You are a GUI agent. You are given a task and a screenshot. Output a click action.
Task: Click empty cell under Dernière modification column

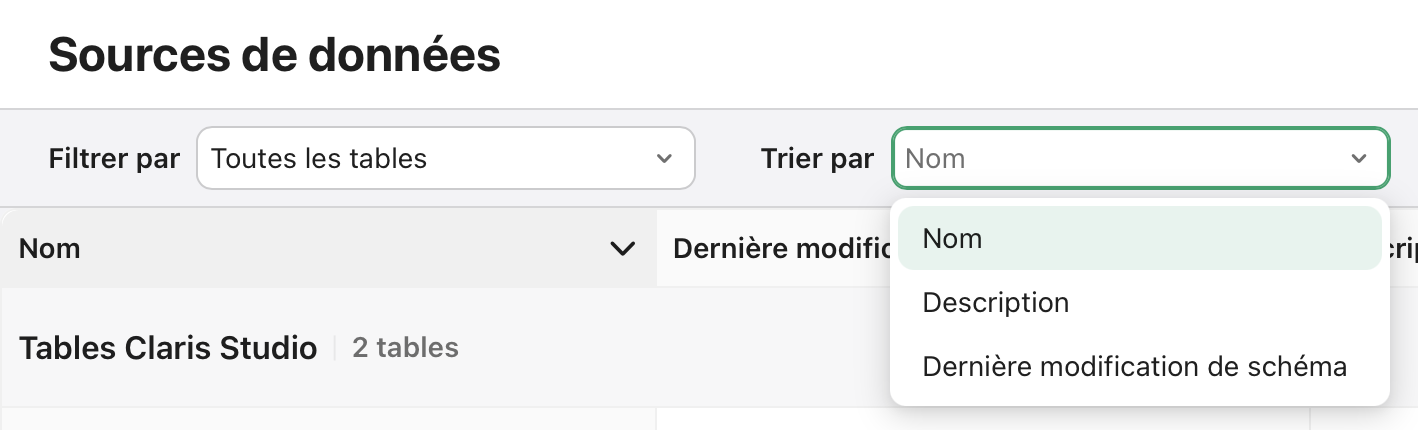[772, 419]
